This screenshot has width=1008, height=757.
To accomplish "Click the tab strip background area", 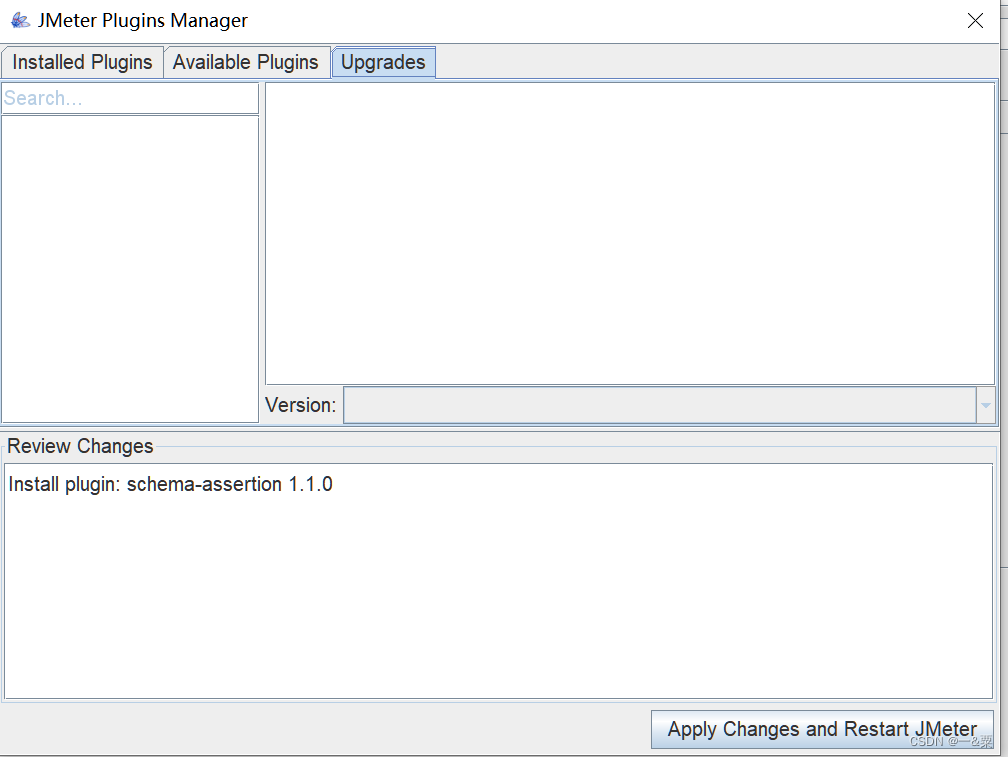I will coord(700,62).
